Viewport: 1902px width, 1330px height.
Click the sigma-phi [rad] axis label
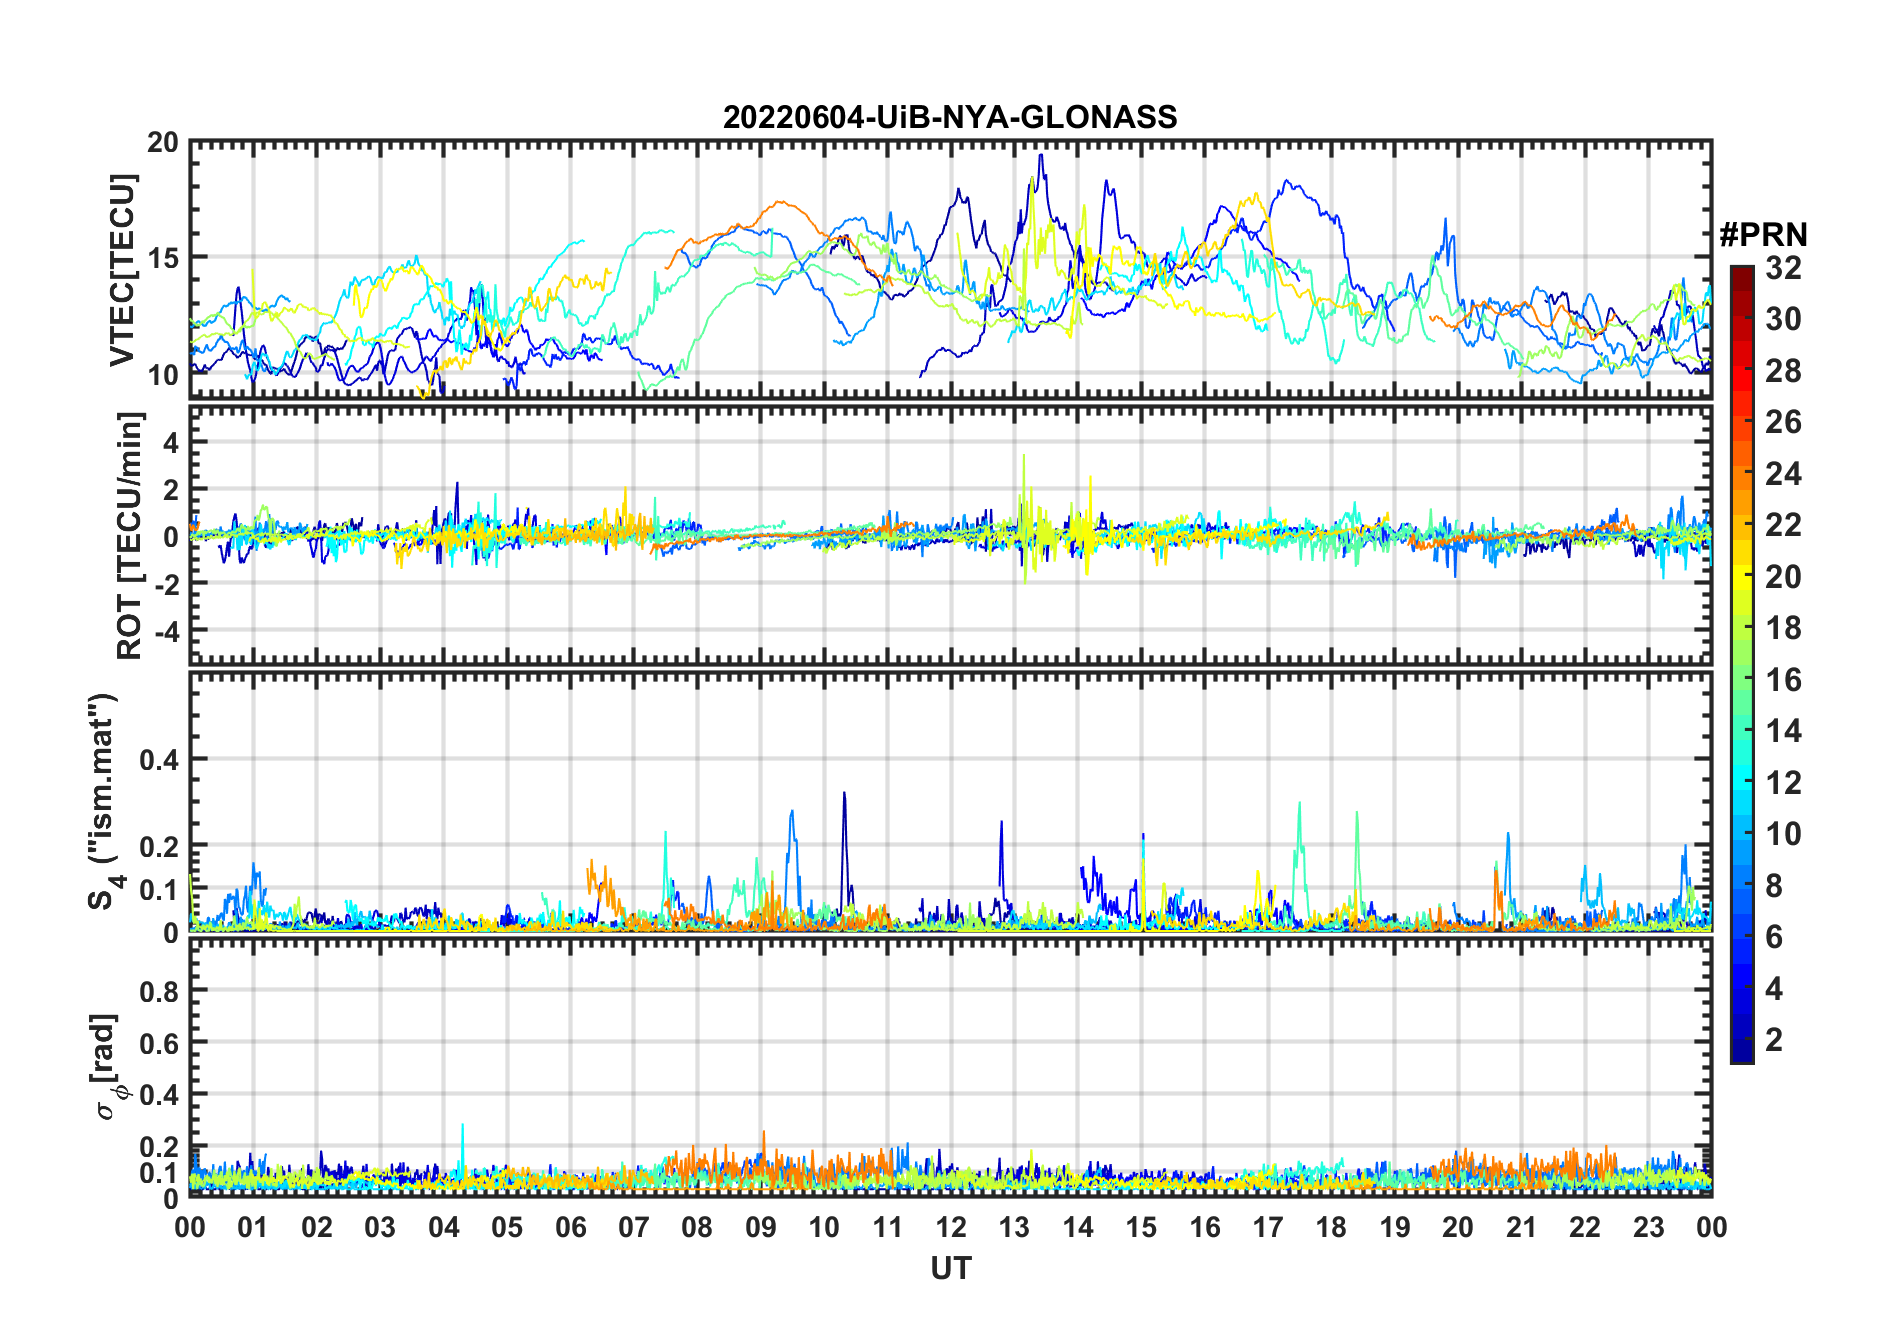coord(108,1067)
